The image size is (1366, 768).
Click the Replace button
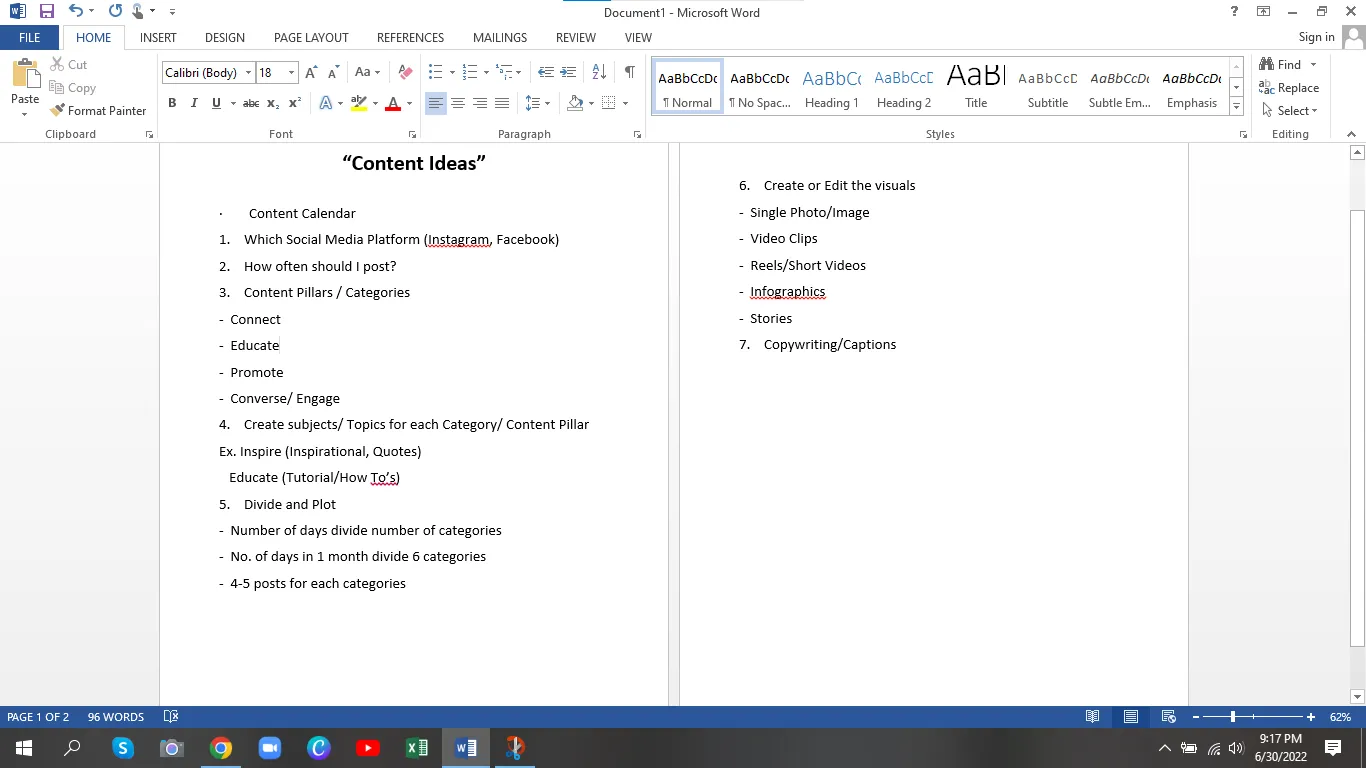[x=1290, y=88]
